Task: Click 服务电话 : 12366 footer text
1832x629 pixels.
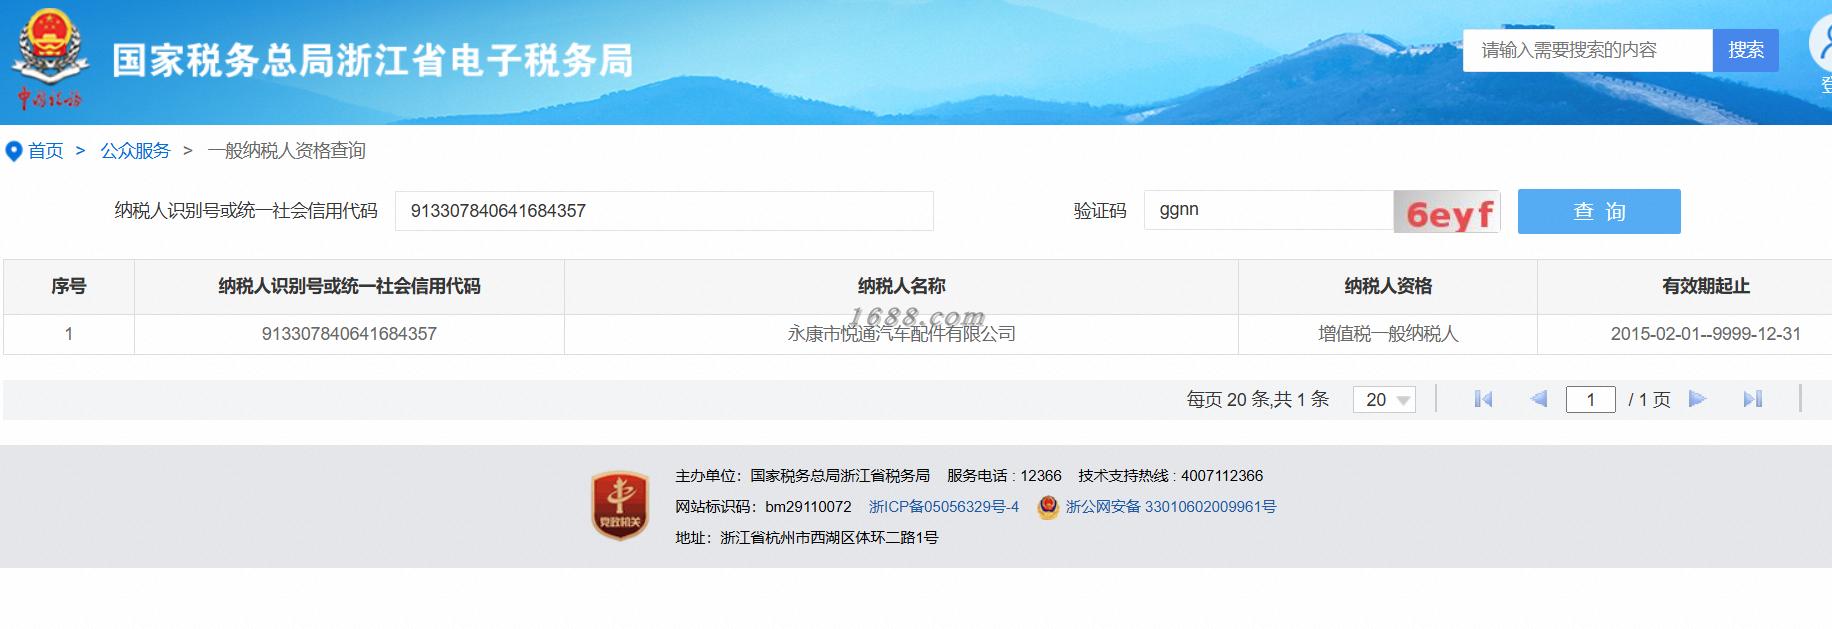Action: coord(1004,476)
